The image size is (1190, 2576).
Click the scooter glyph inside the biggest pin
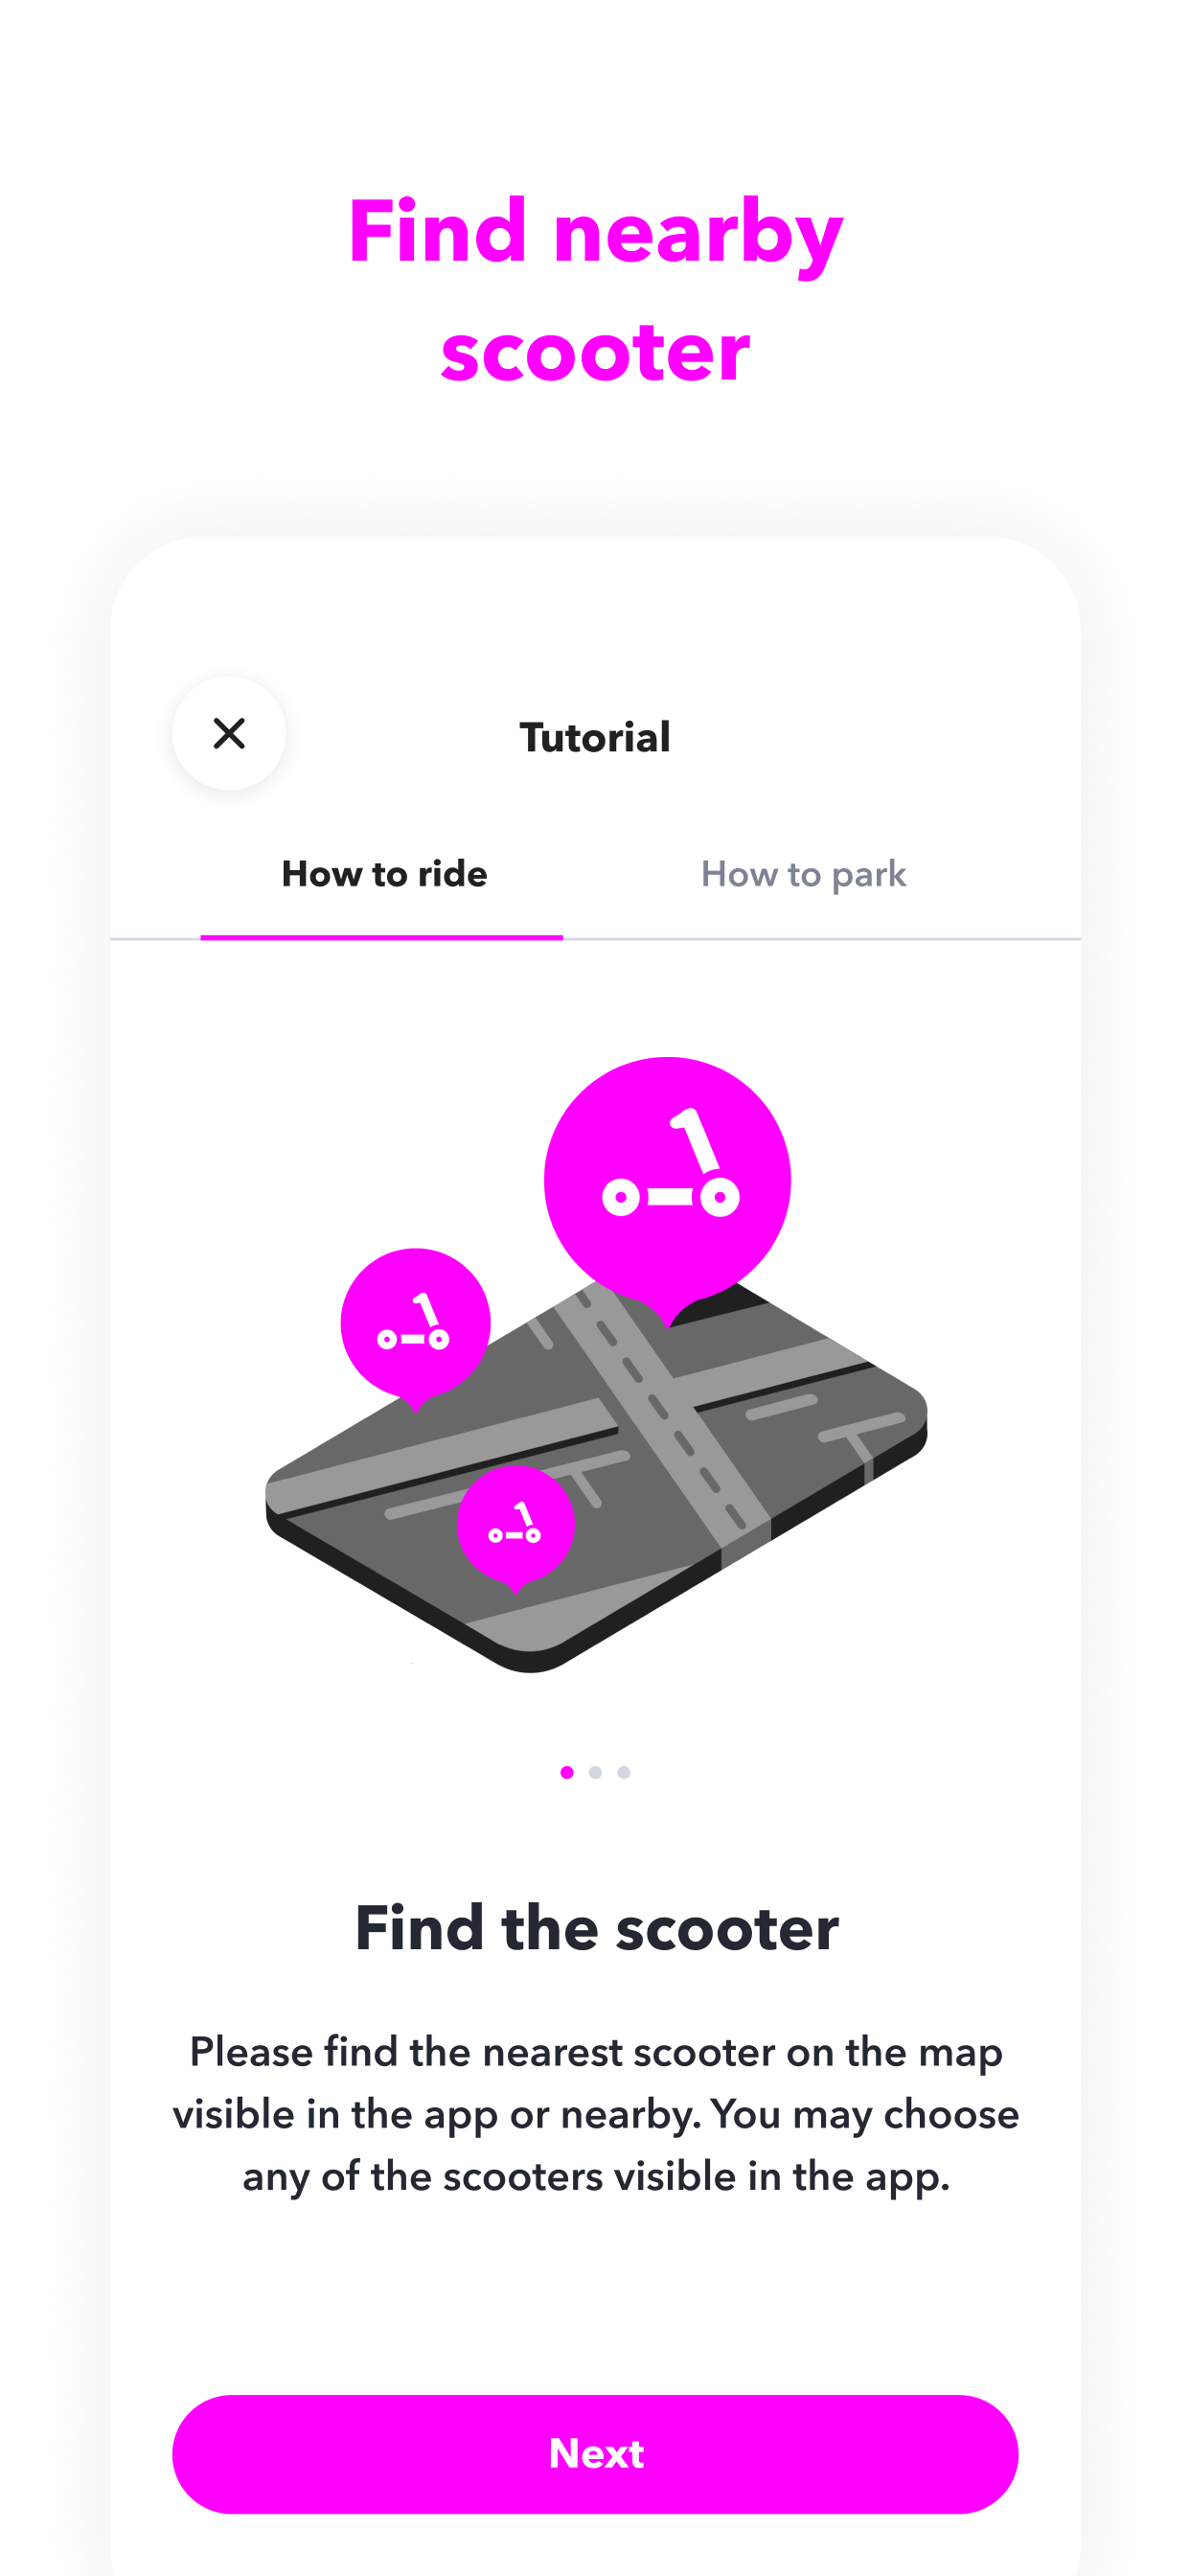tap(670, 1163)
